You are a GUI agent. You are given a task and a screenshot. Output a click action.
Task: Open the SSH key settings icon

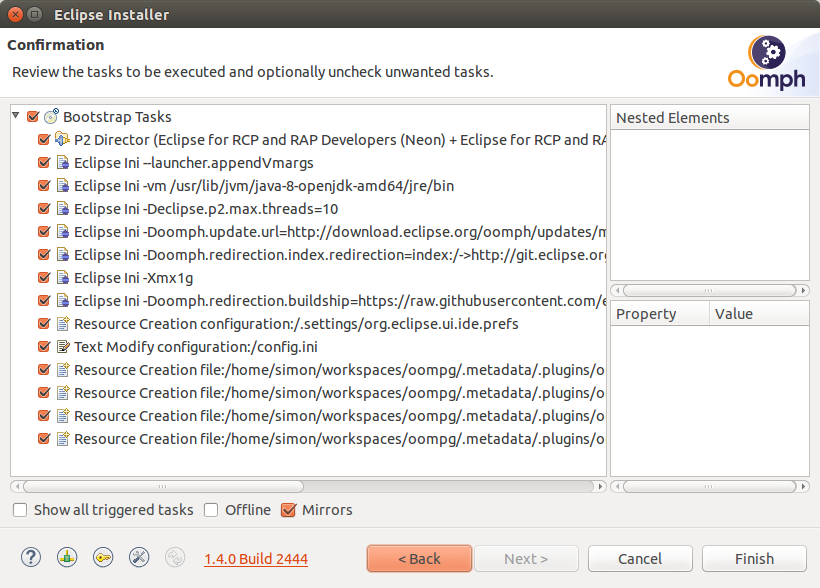pos(103,558)
